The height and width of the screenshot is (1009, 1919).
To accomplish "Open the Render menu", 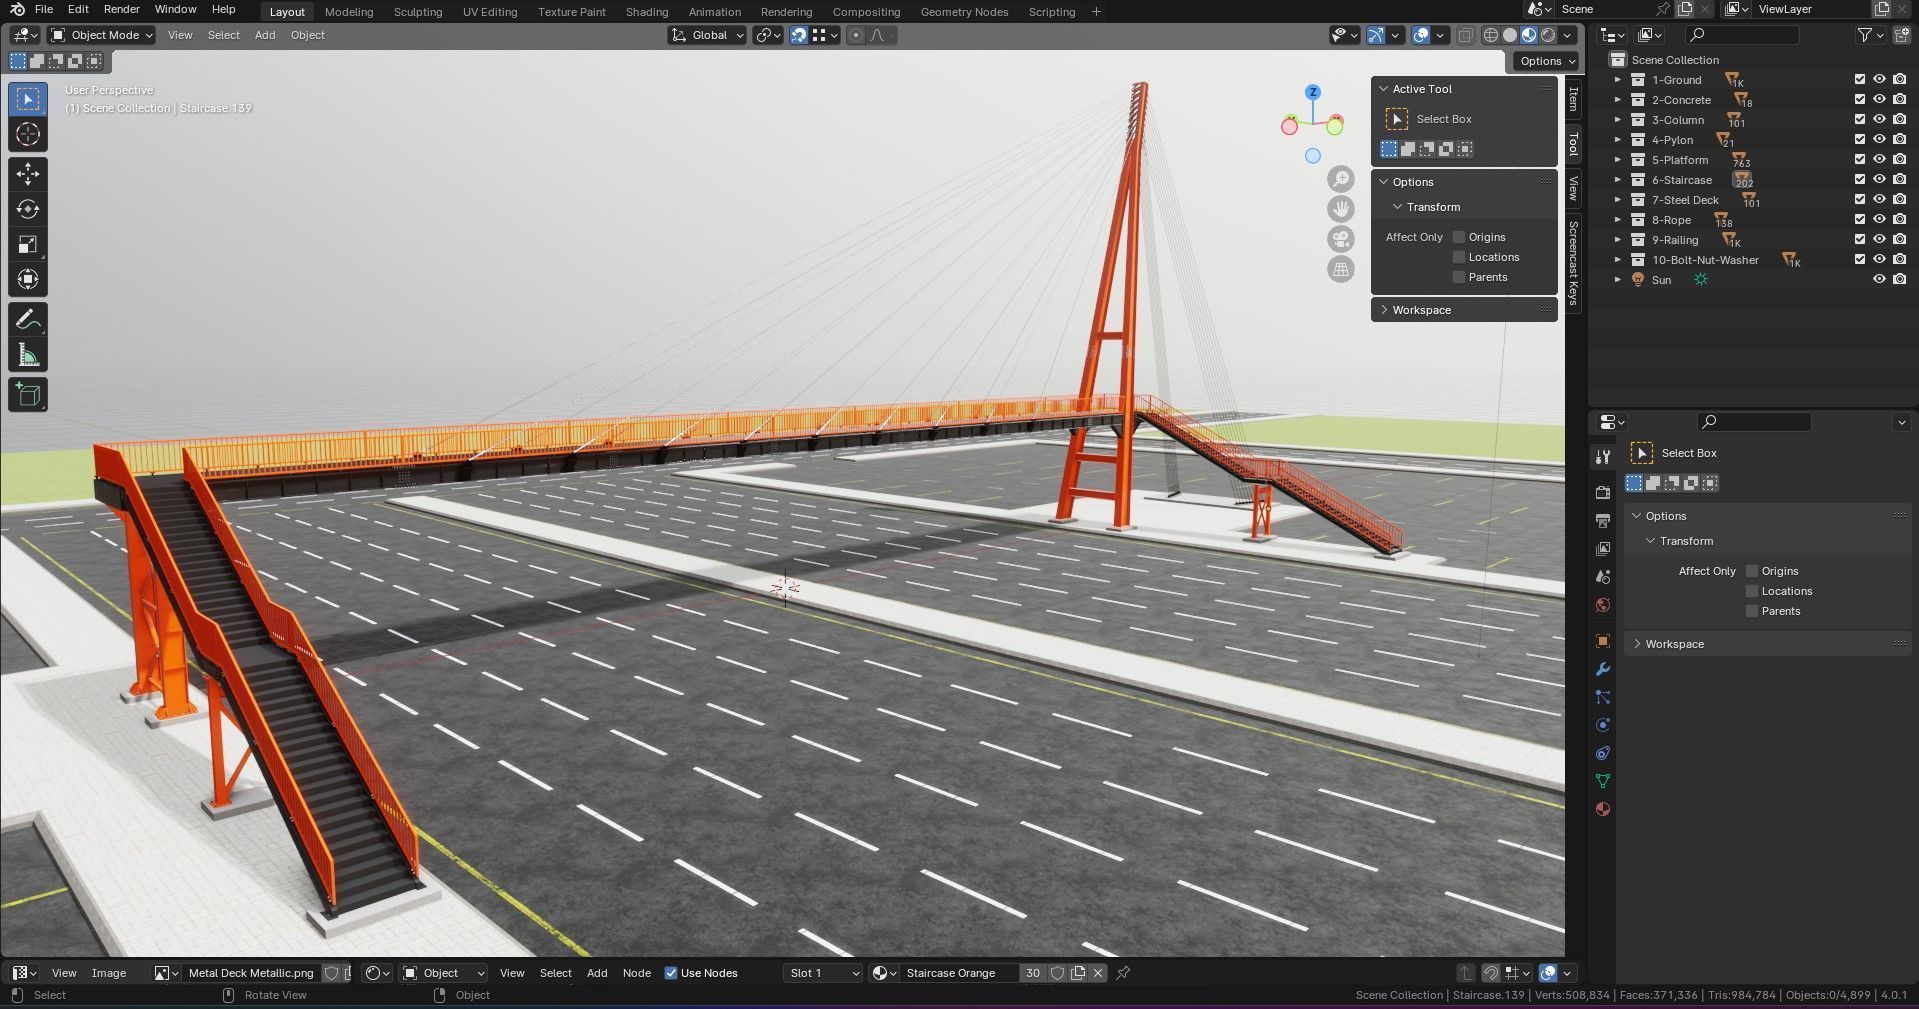I will click(x=122, y=9).
